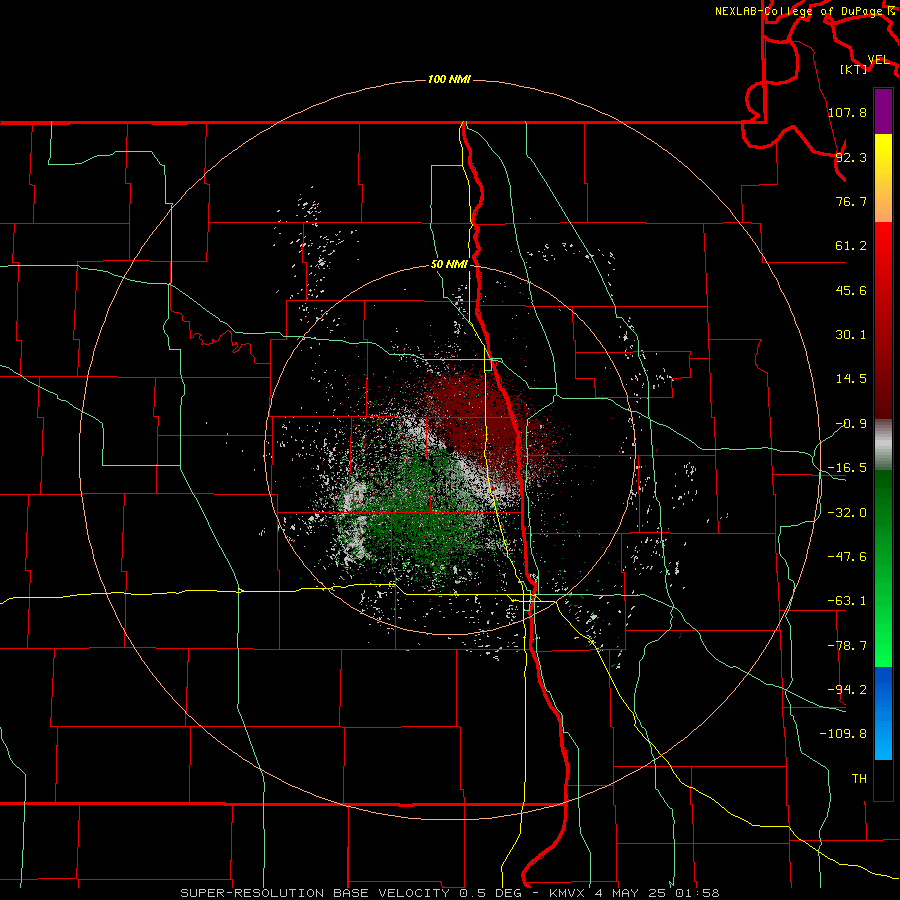The image size is (900, 900).
Task: Pick the yellow-orange segment of the color scale
Action: [883, 178]
